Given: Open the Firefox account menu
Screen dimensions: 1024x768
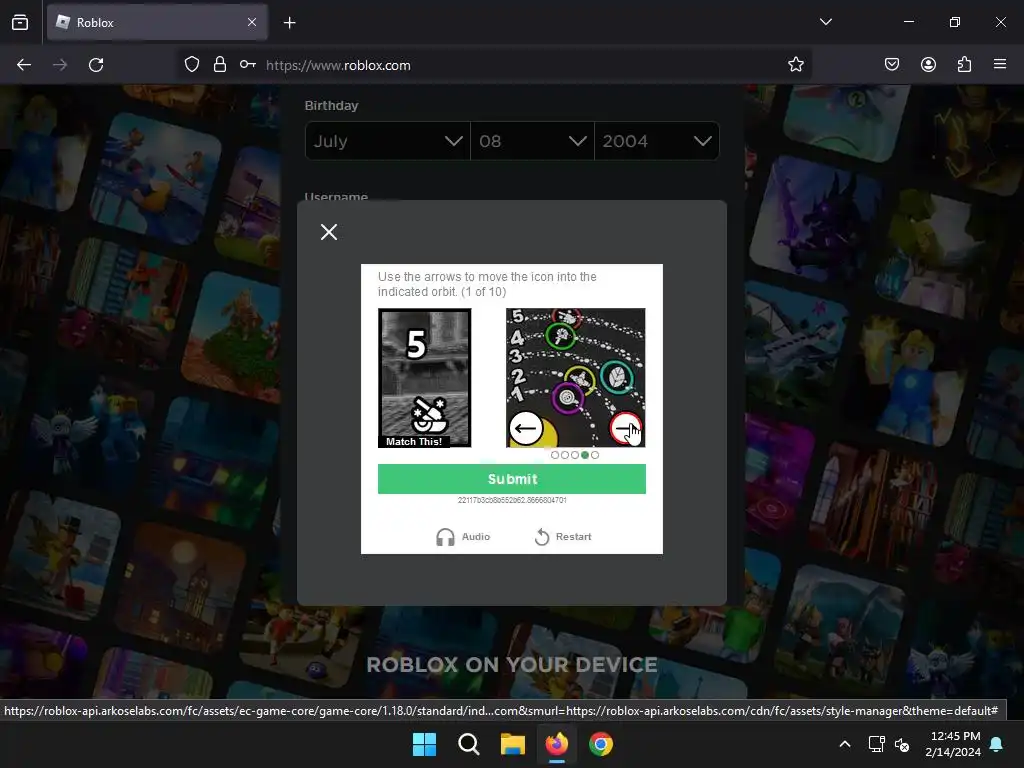Looking at the screenshot, I should 928,65.
